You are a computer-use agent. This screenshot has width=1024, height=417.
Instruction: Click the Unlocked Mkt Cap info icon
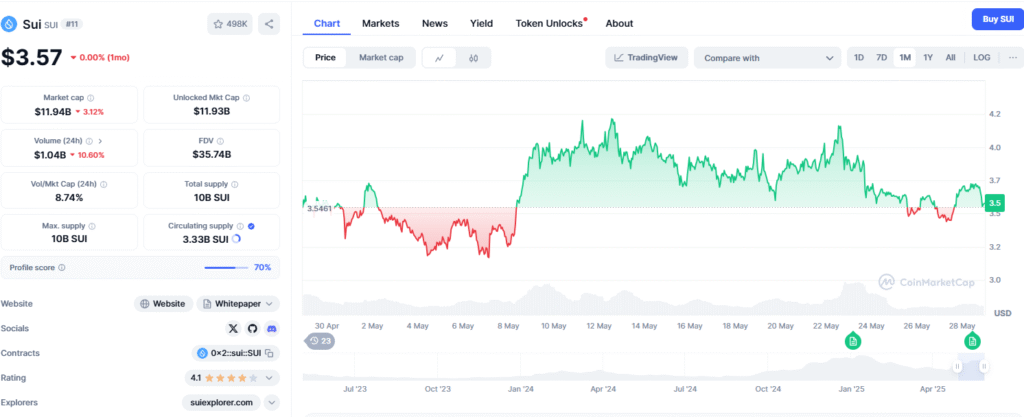(x=246, y=98)
